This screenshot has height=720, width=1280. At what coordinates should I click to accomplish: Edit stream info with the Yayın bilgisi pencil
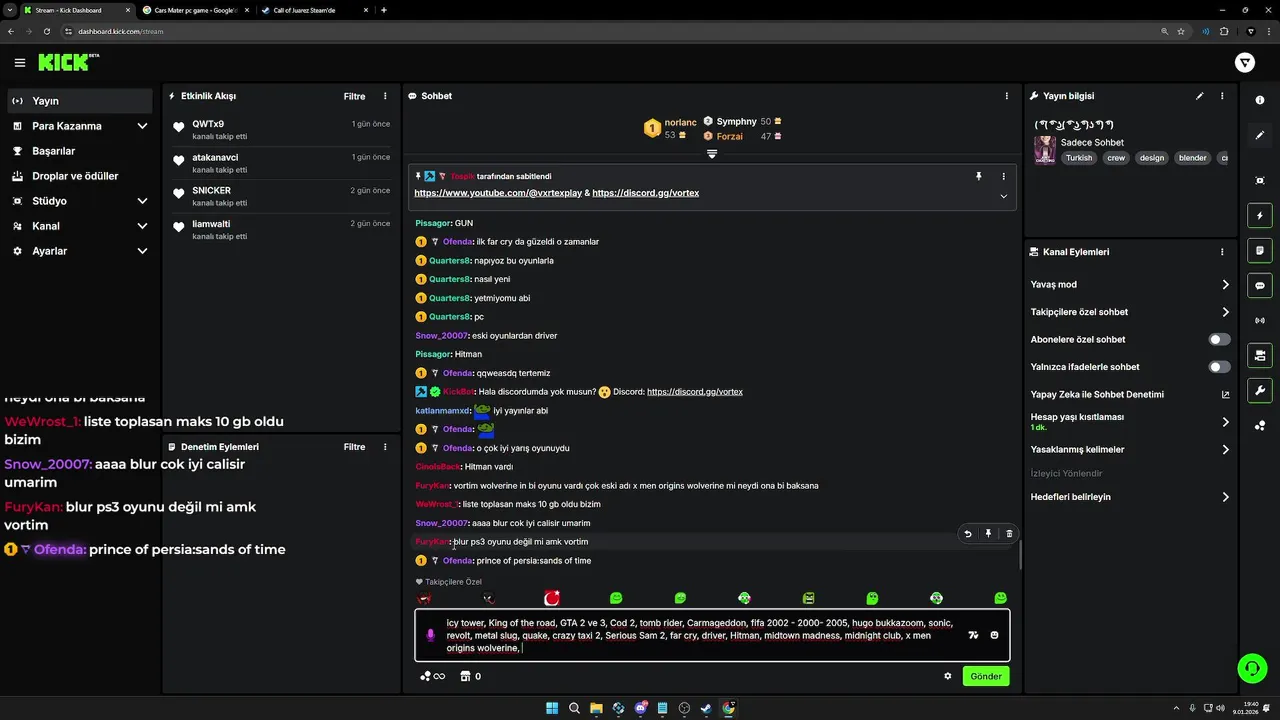coord(1200,96)
